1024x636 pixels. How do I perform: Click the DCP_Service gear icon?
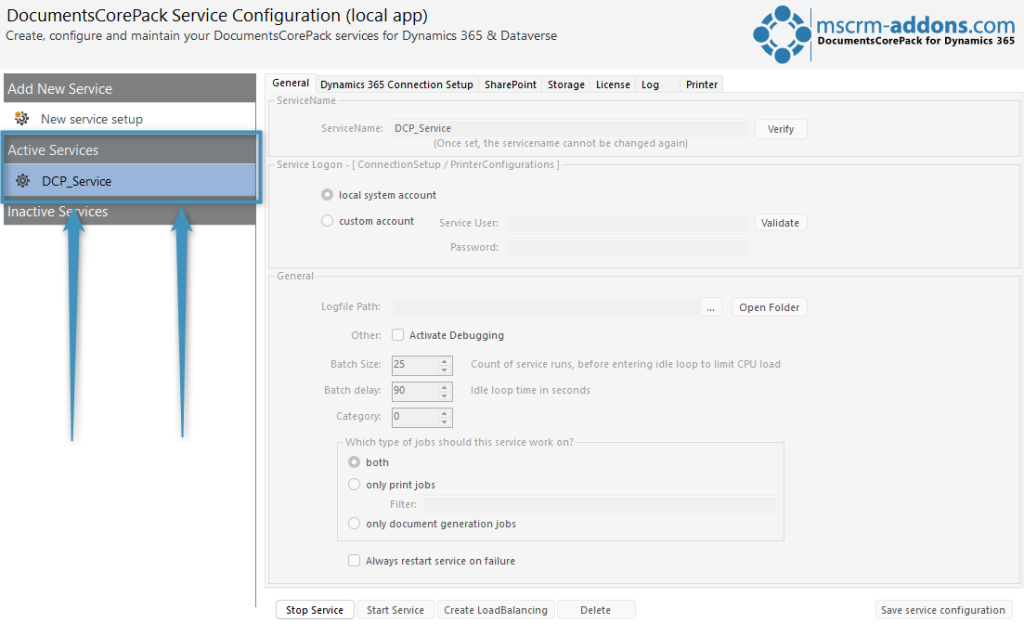pyautogui.click(x=23, y=181)
